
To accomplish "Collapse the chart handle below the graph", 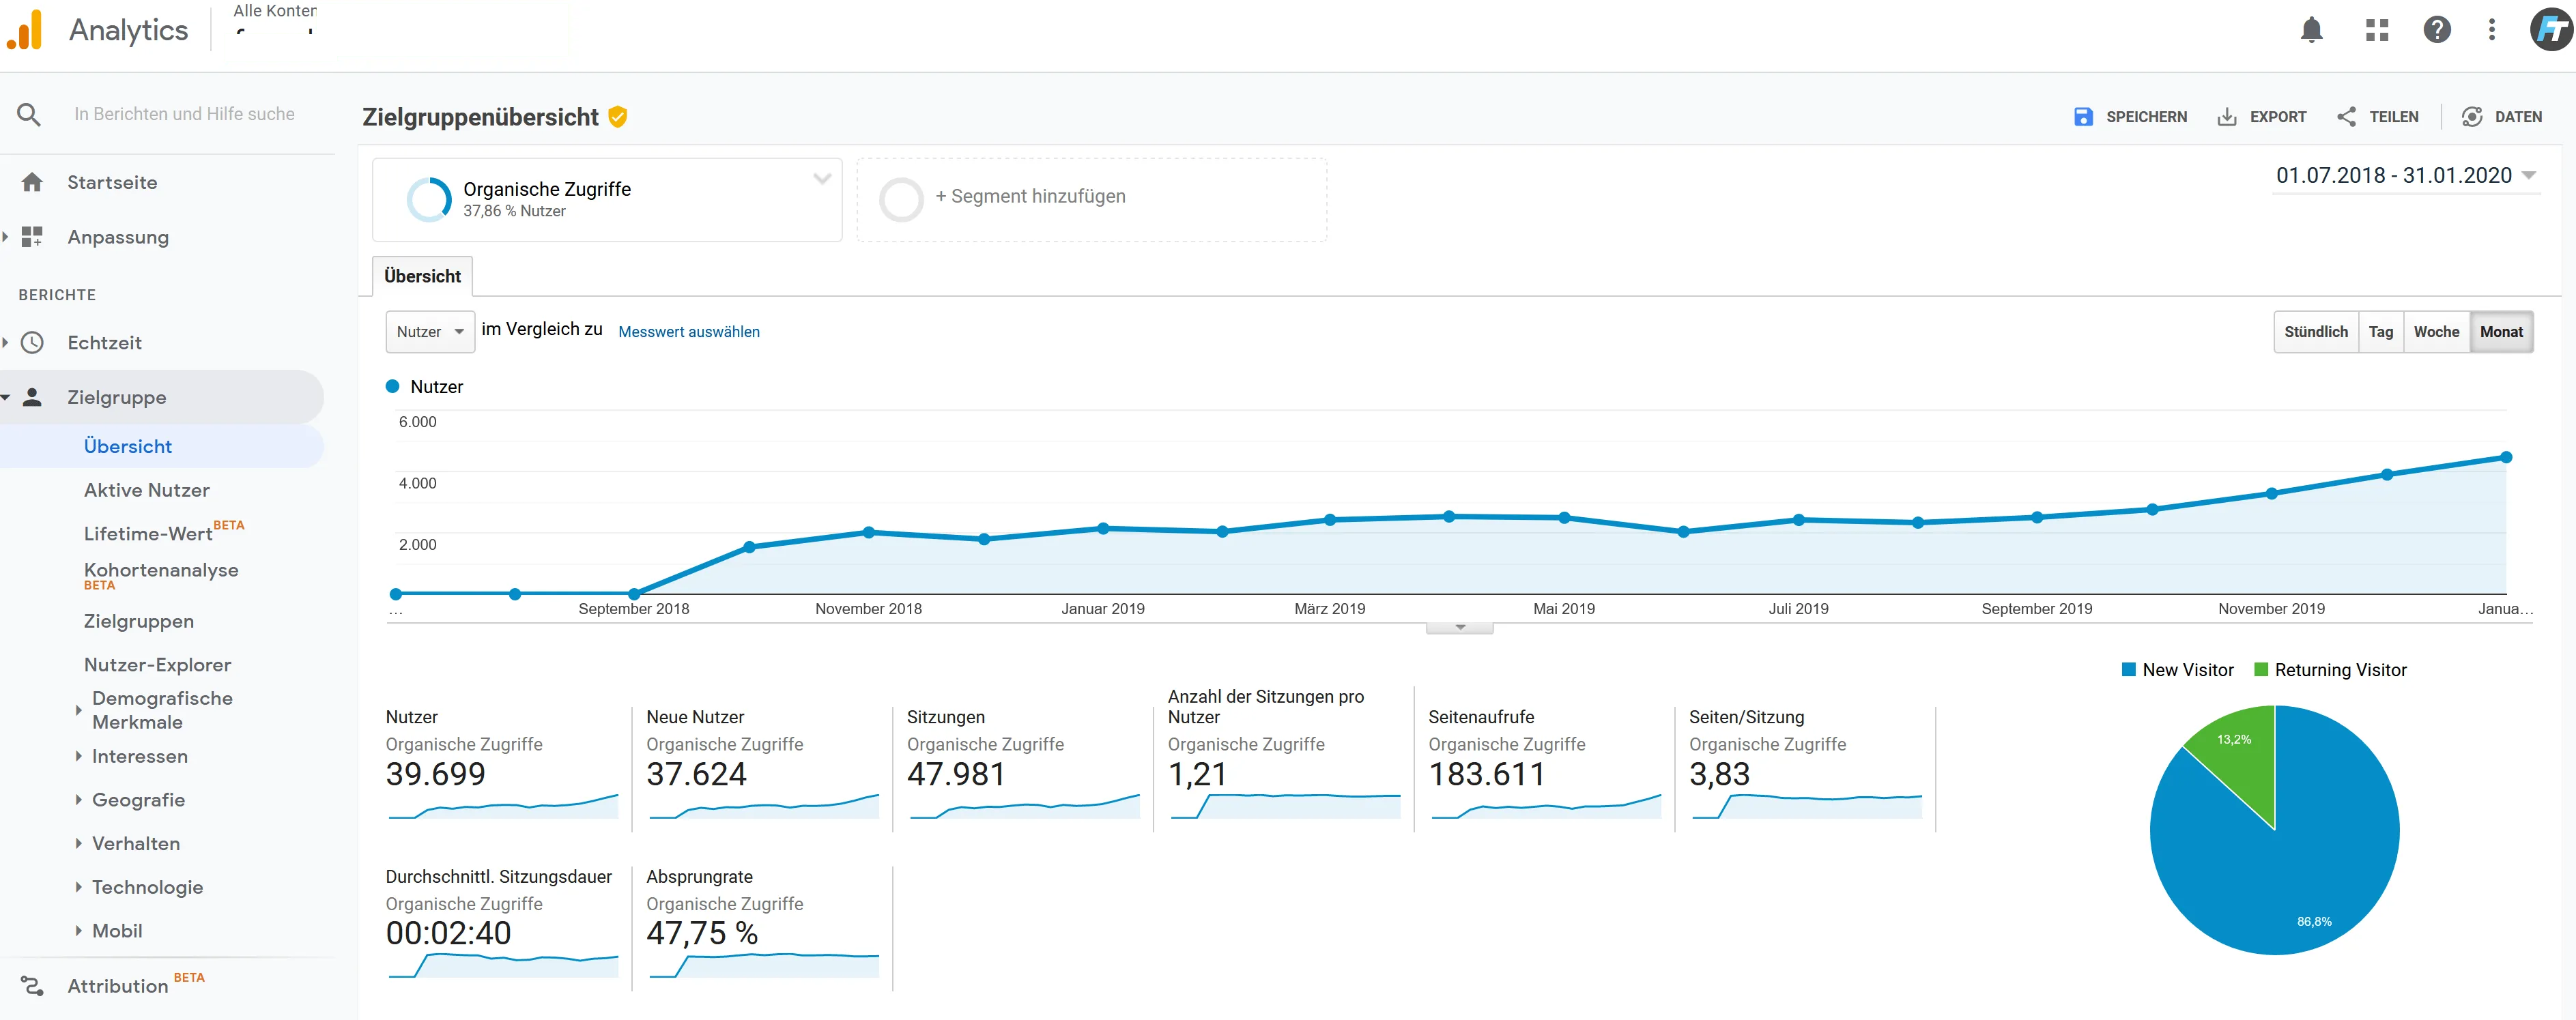I will (x=1460, y=628).
